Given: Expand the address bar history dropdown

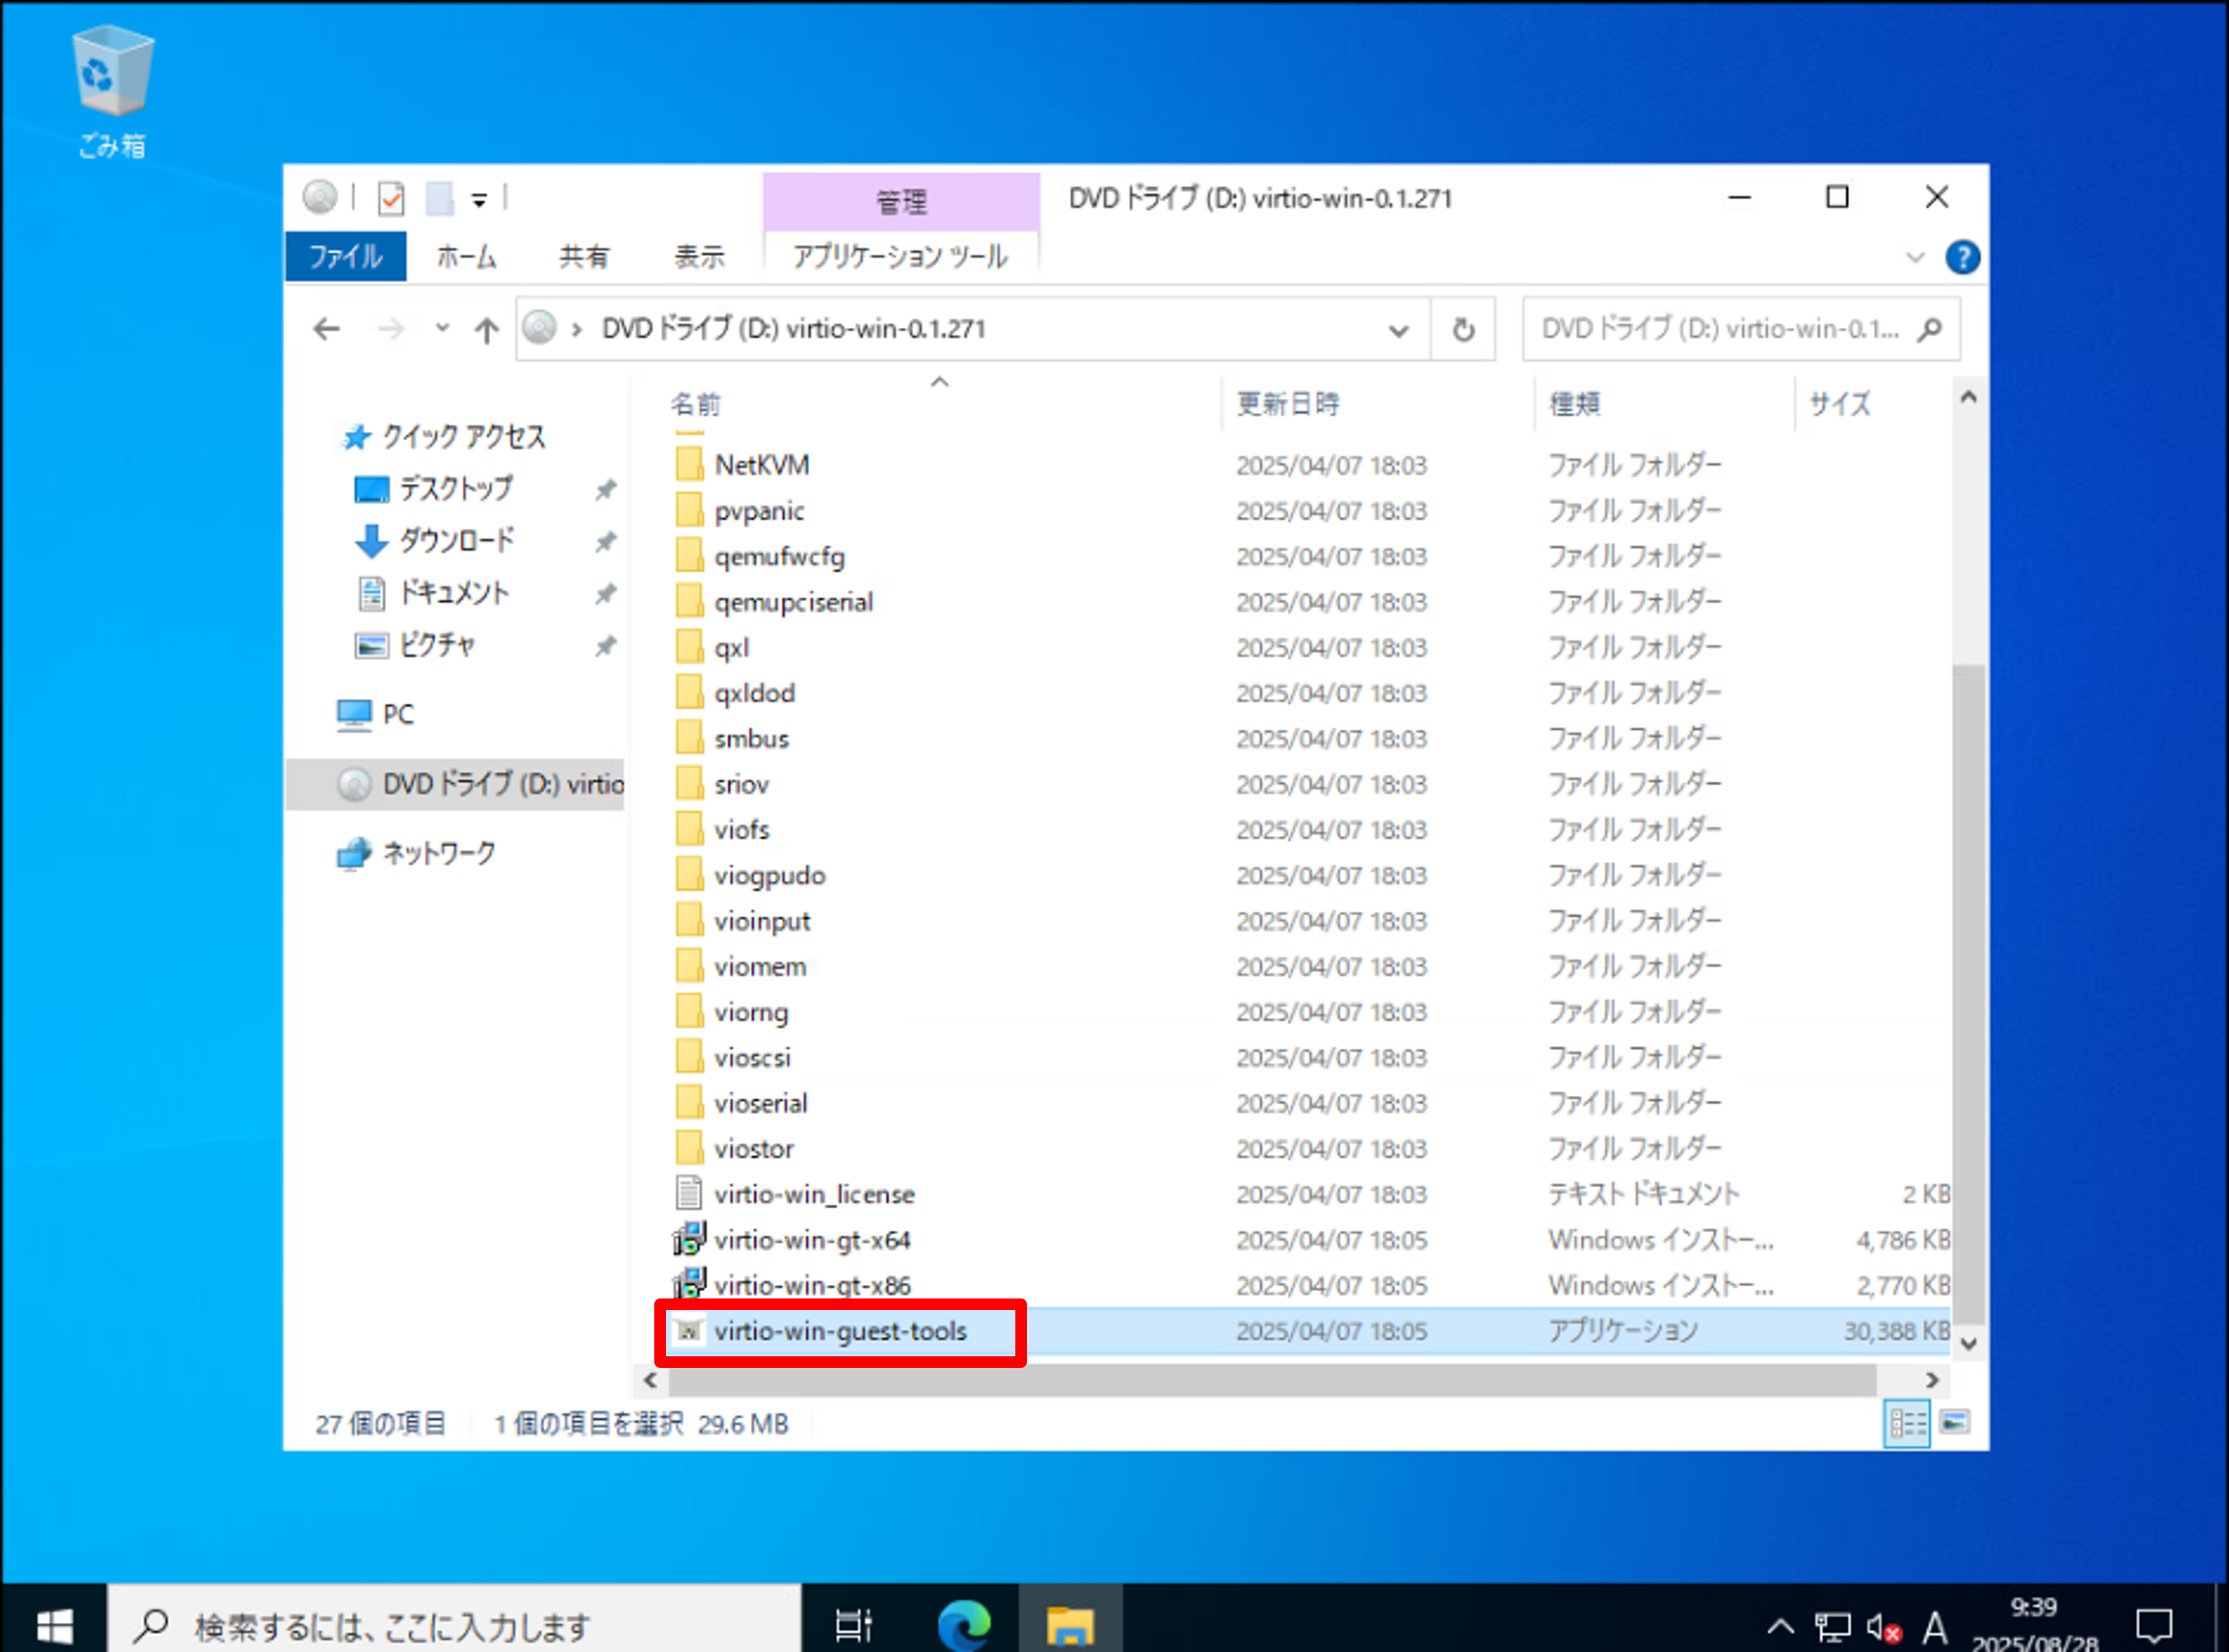Looking at the screenshot, I should tap(1398, 330).
